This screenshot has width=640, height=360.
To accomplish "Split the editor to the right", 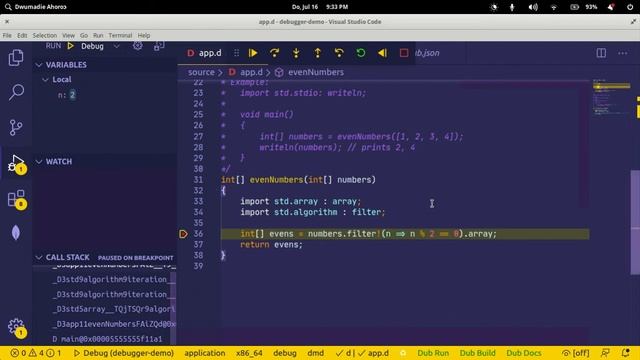I will [x=601, y=53].
